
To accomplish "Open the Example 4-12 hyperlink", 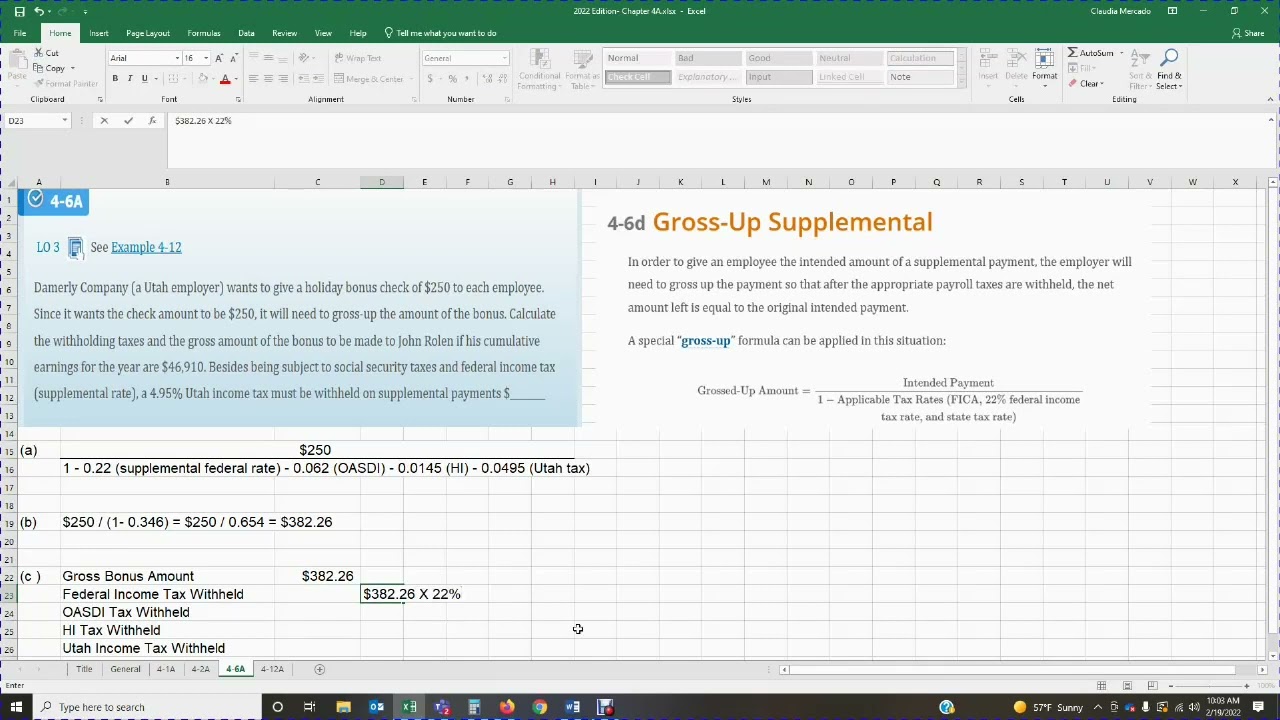I will tap(146, 247).
